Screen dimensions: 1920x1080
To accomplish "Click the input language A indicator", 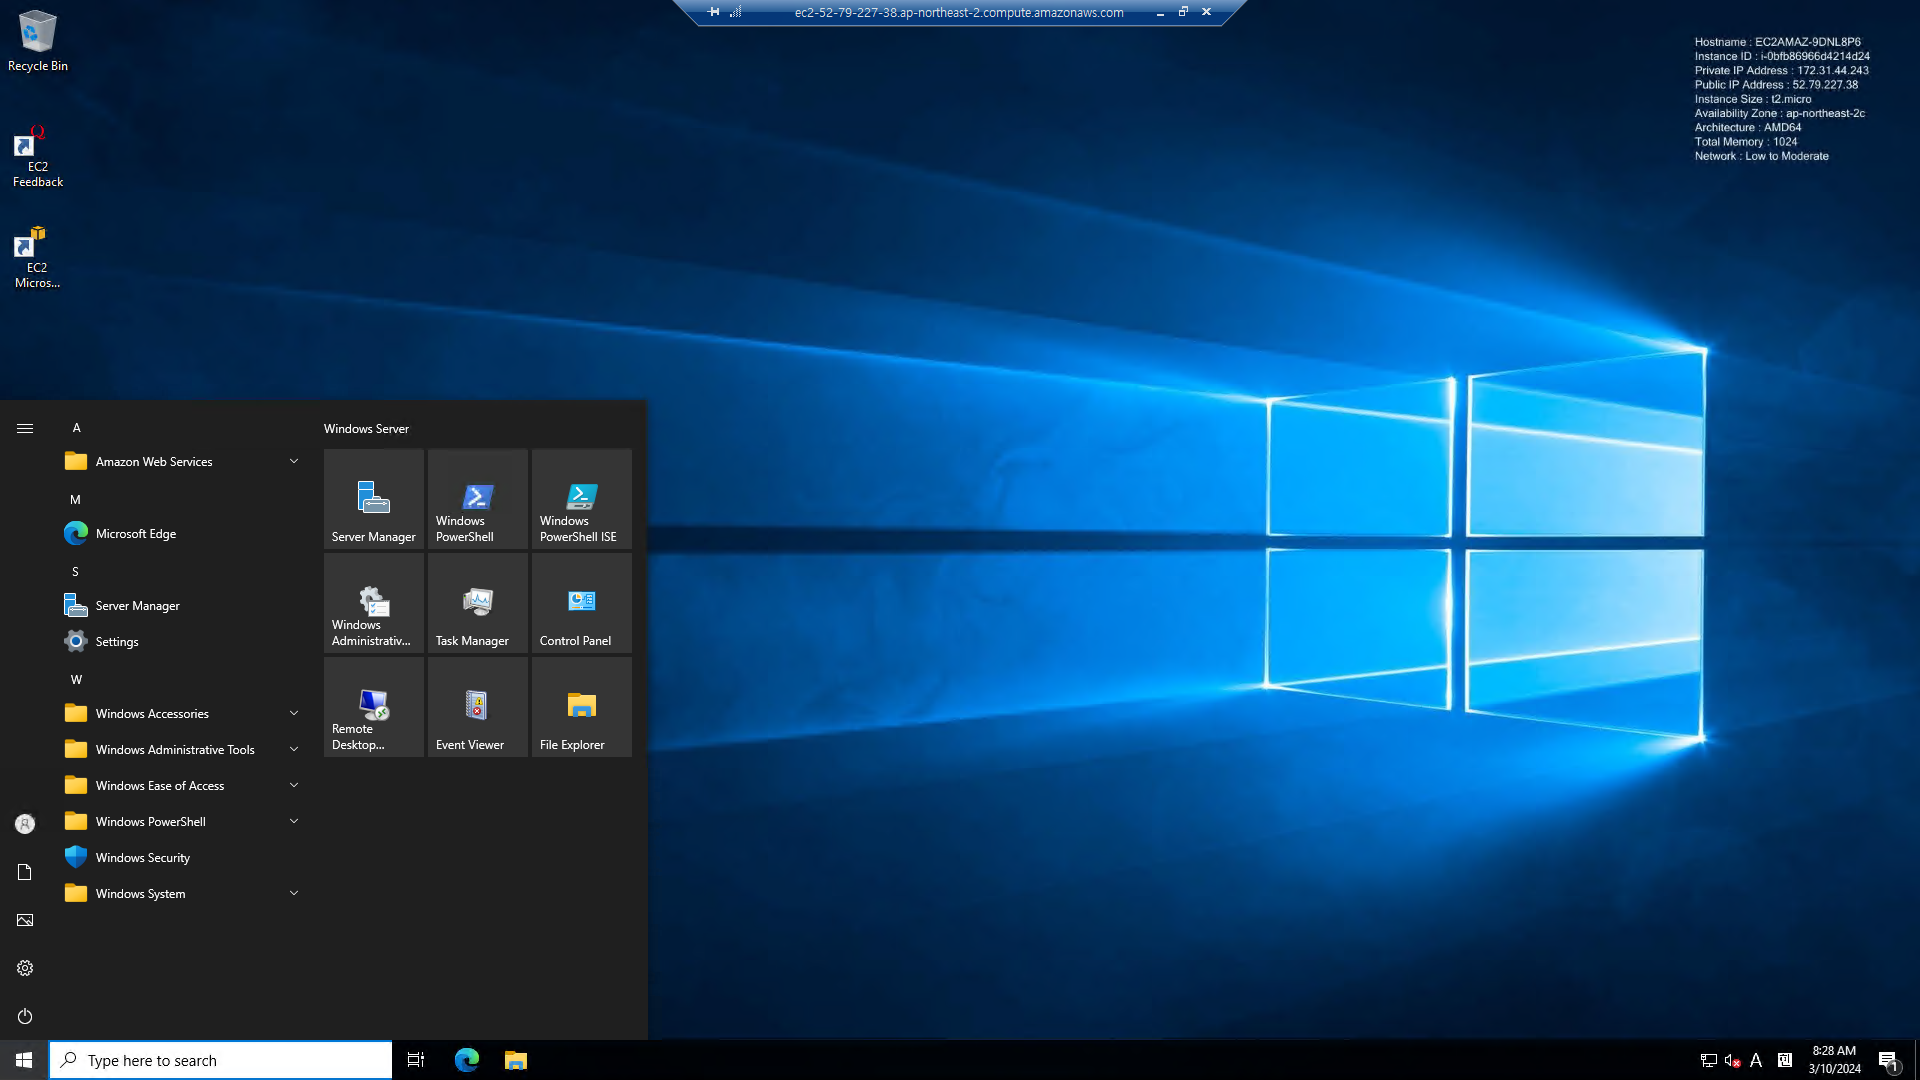I will click(1756, 1060).
